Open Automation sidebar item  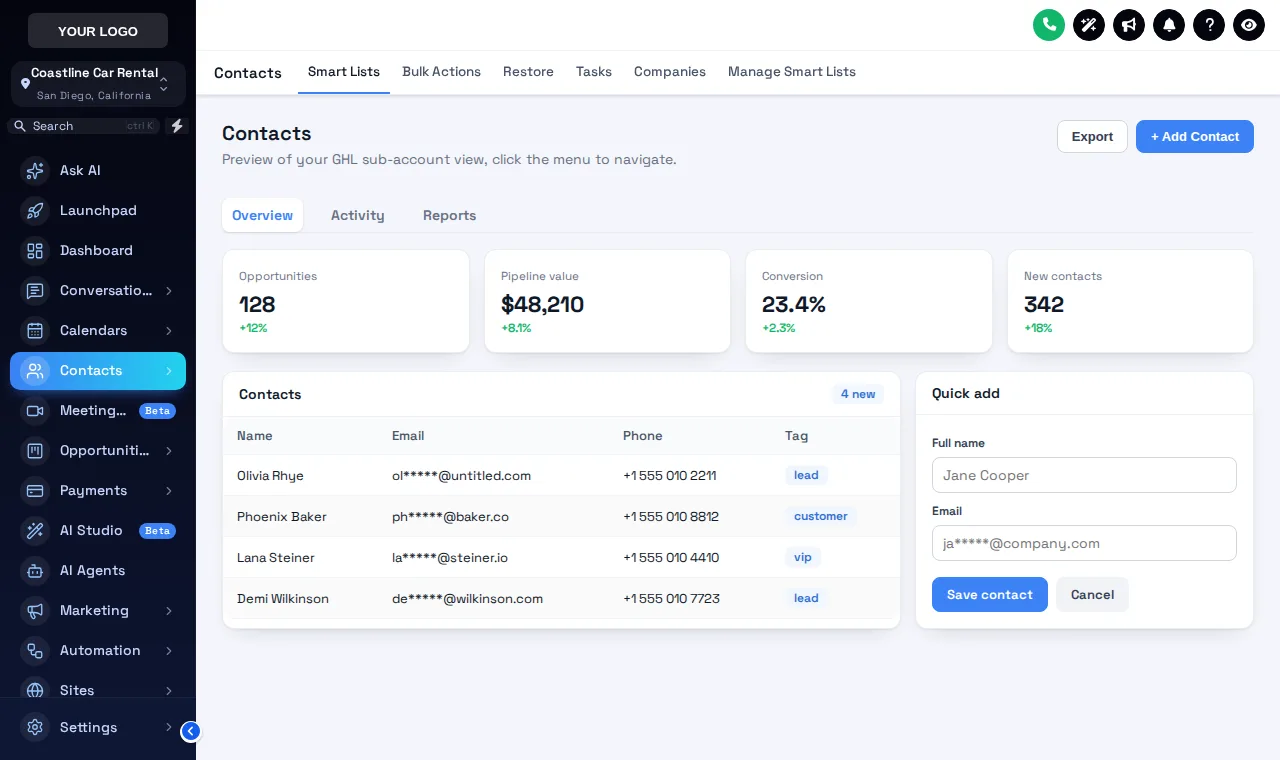tap(98, 650)
